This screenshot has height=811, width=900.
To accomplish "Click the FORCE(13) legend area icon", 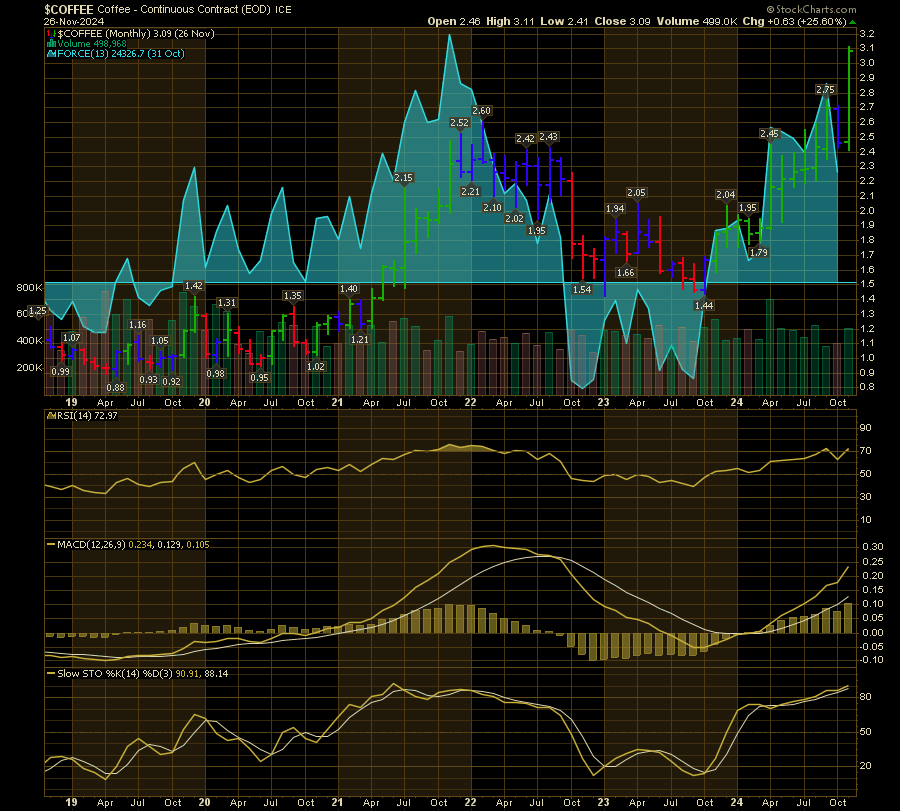I will point(50,53).
